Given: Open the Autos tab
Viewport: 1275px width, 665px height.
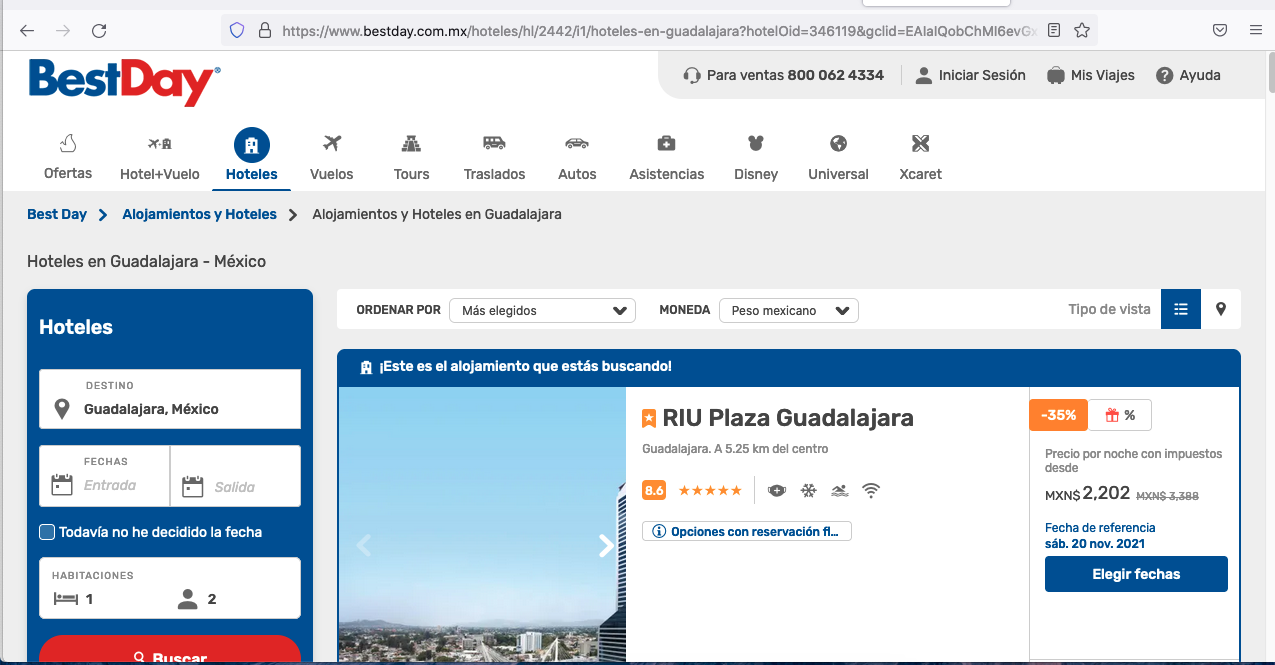Looking at the screenshot, I should [x=577, y=157].
